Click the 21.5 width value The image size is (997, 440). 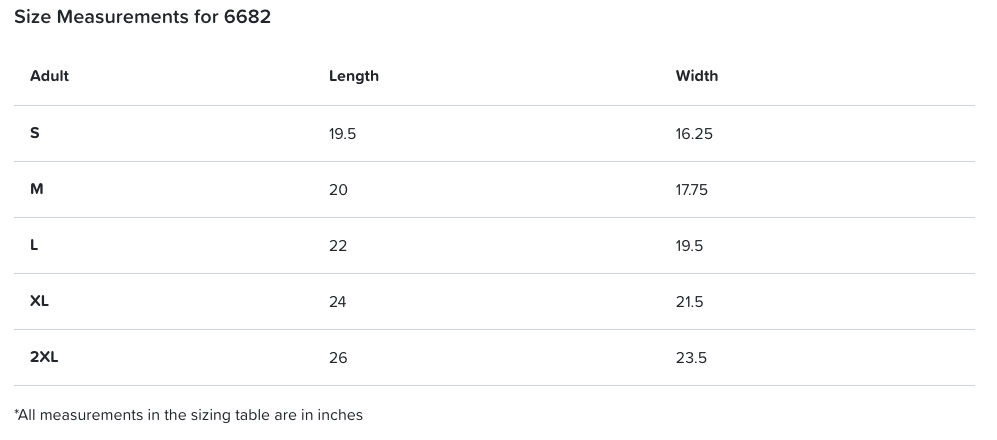pyautogui.click(x=689, y=302)
